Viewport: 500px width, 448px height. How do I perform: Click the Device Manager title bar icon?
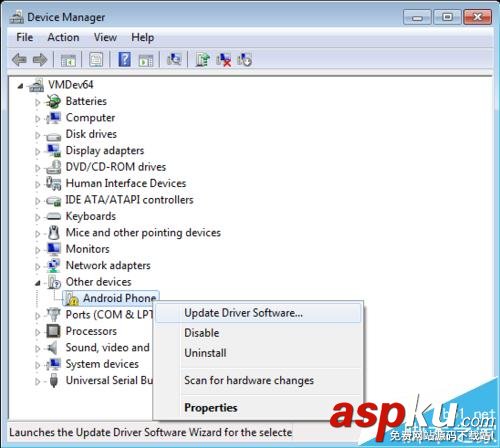tap(16, 17)
